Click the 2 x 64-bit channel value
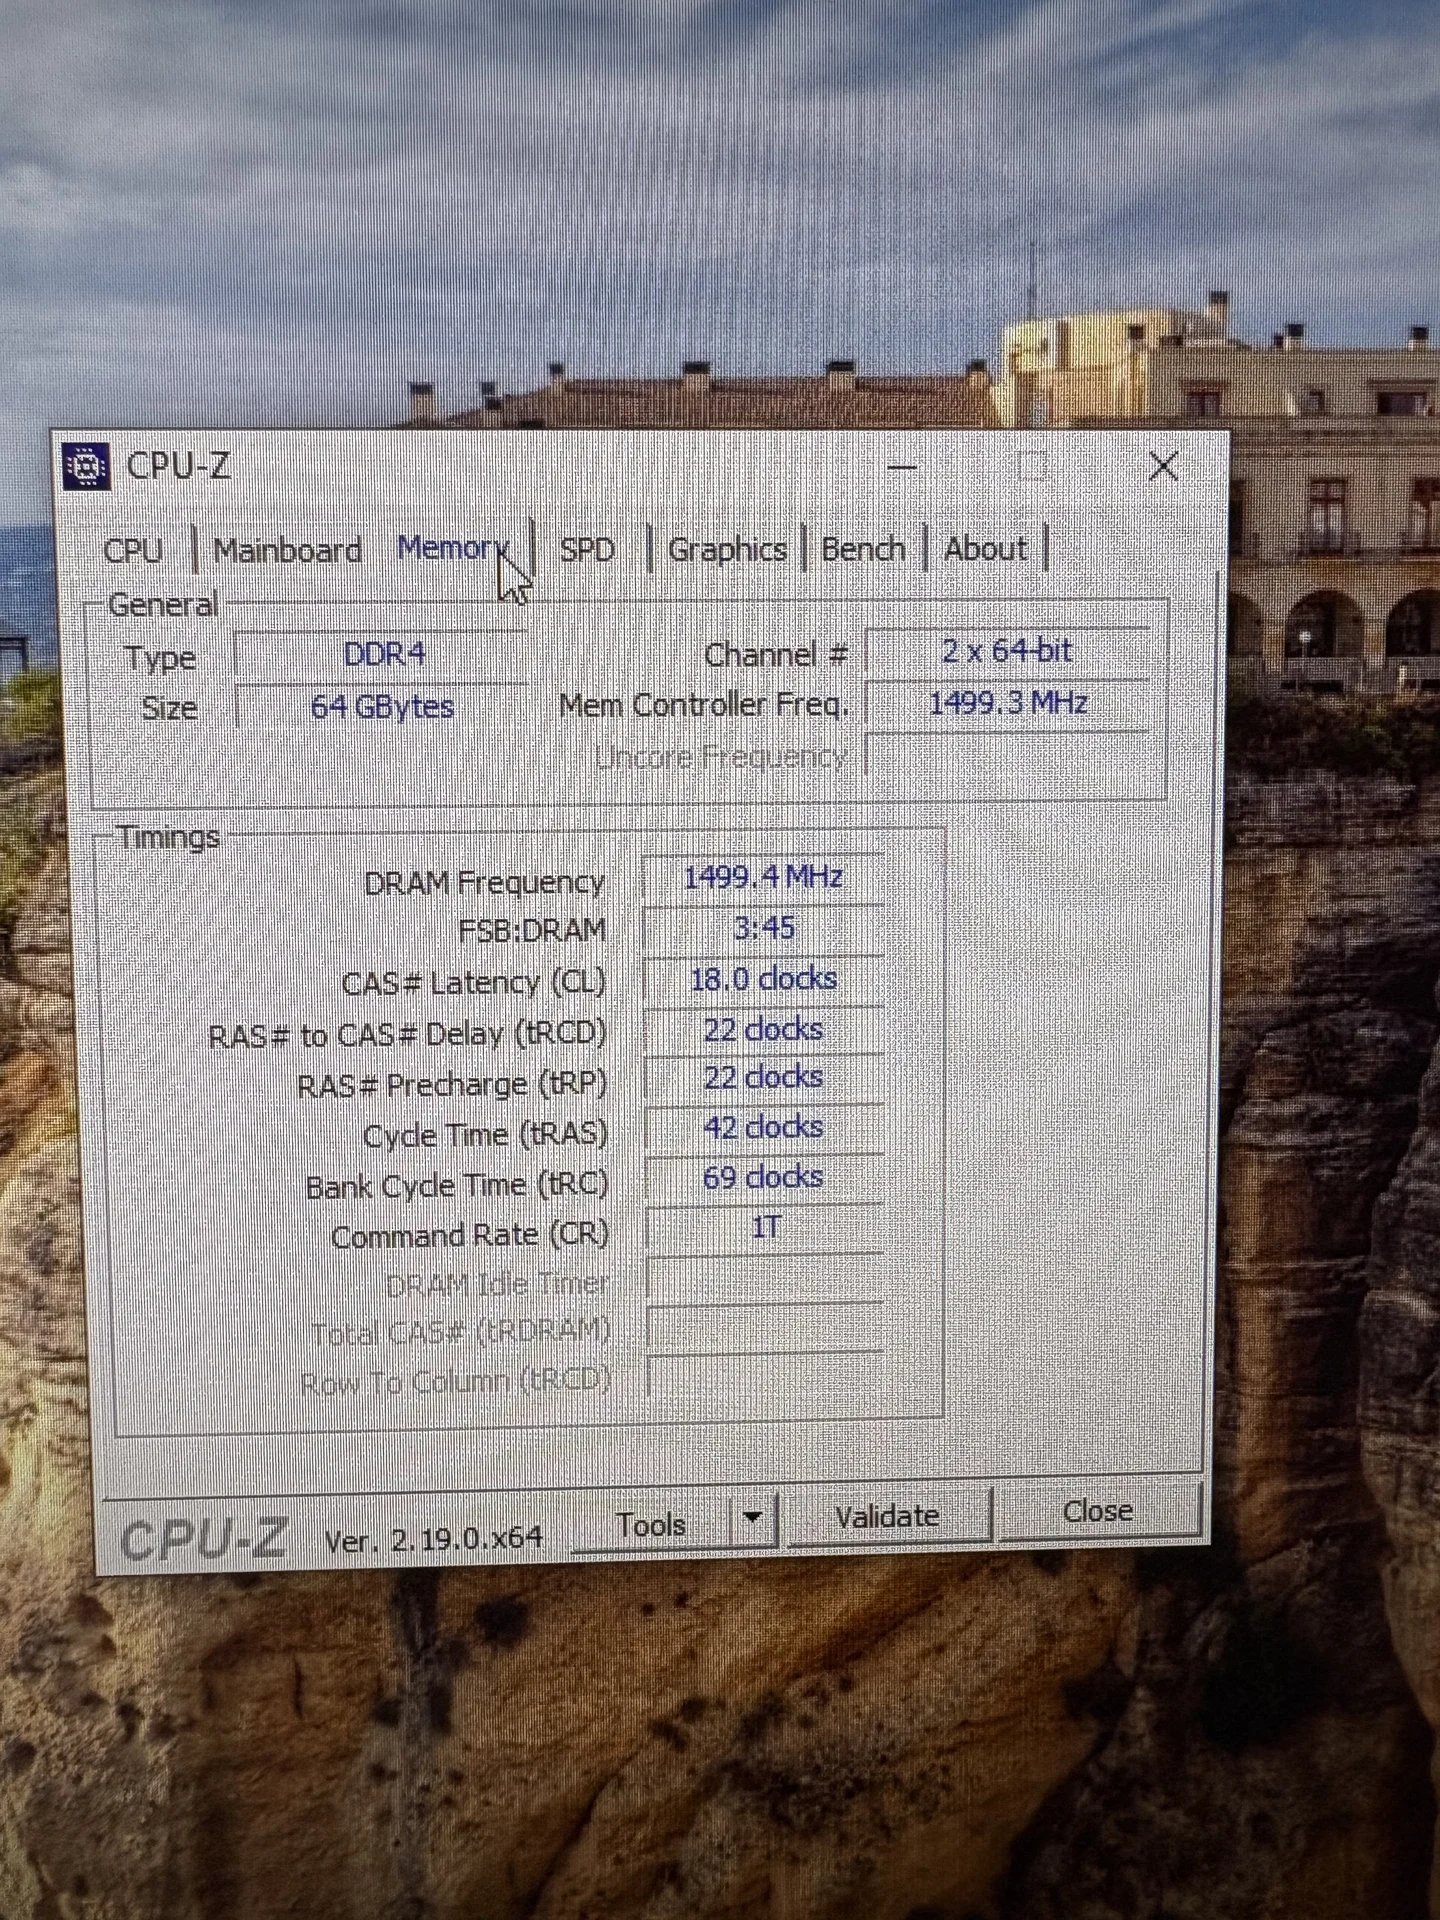Image resolution: width=1440 pixels, height=1920 pixels. 1007,651
